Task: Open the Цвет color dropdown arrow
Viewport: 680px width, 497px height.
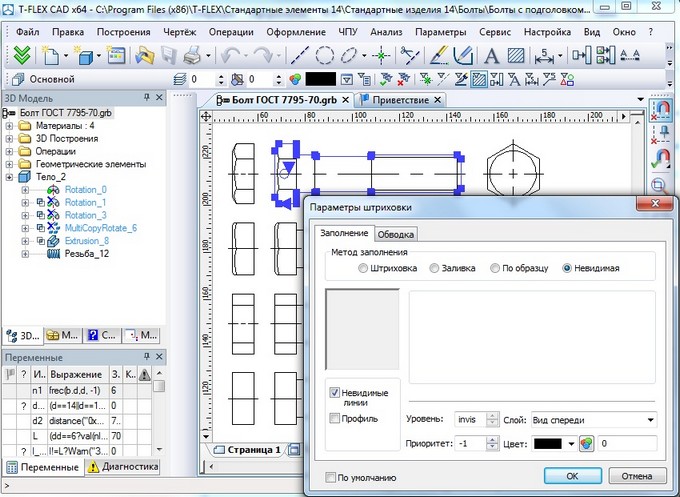Action: pyautogui.click(x=572, y=444)
